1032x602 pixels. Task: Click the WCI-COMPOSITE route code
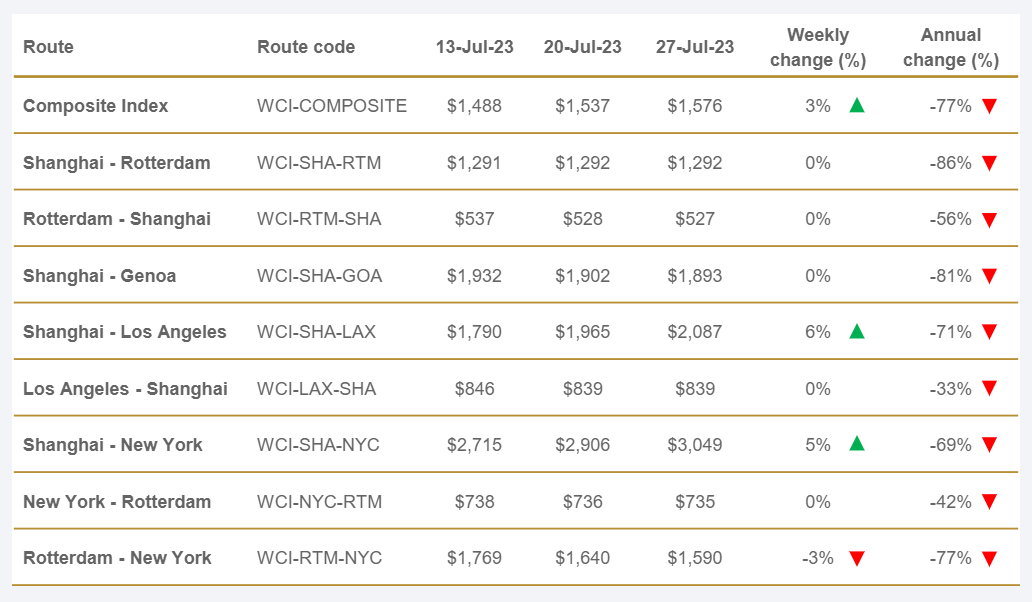pyautogui.click(x=332, y=105)
